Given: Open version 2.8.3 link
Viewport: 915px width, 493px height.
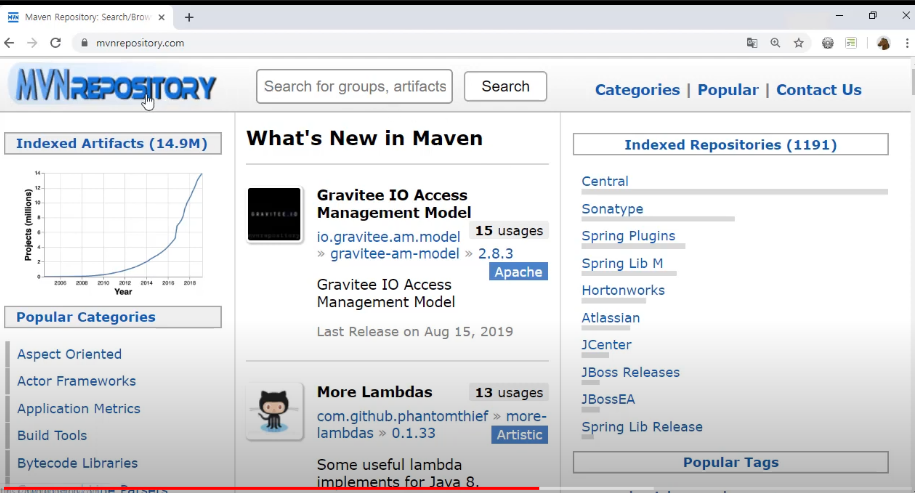Looking at the screenshot, I should point(495,254).
